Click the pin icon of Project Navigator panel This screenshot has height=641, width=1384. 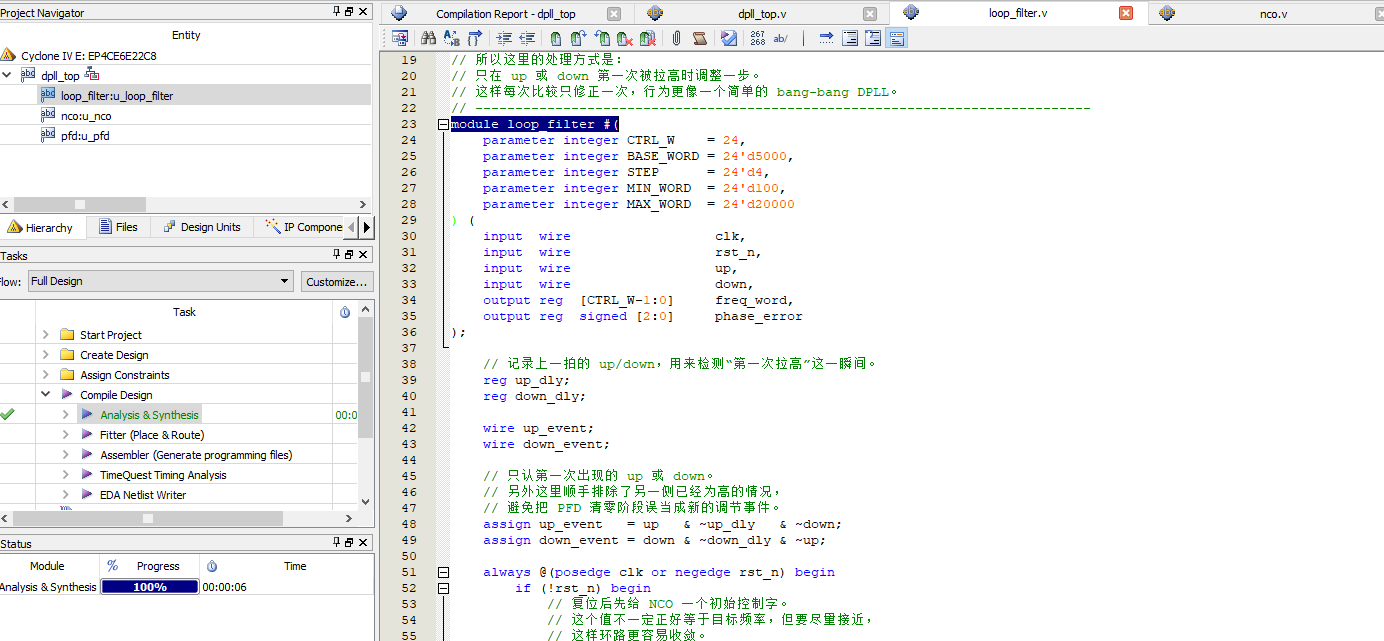tap(336, 12)
